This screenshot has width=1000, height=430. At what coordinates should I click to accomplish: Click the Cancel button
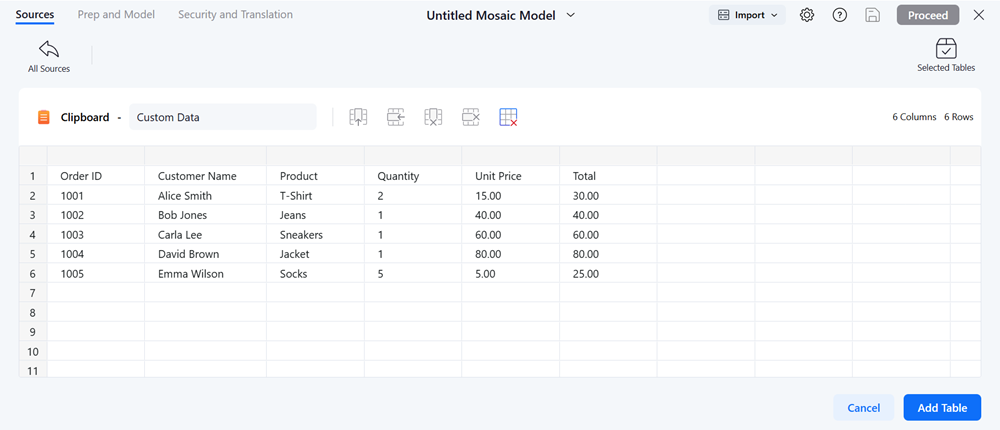863,408
